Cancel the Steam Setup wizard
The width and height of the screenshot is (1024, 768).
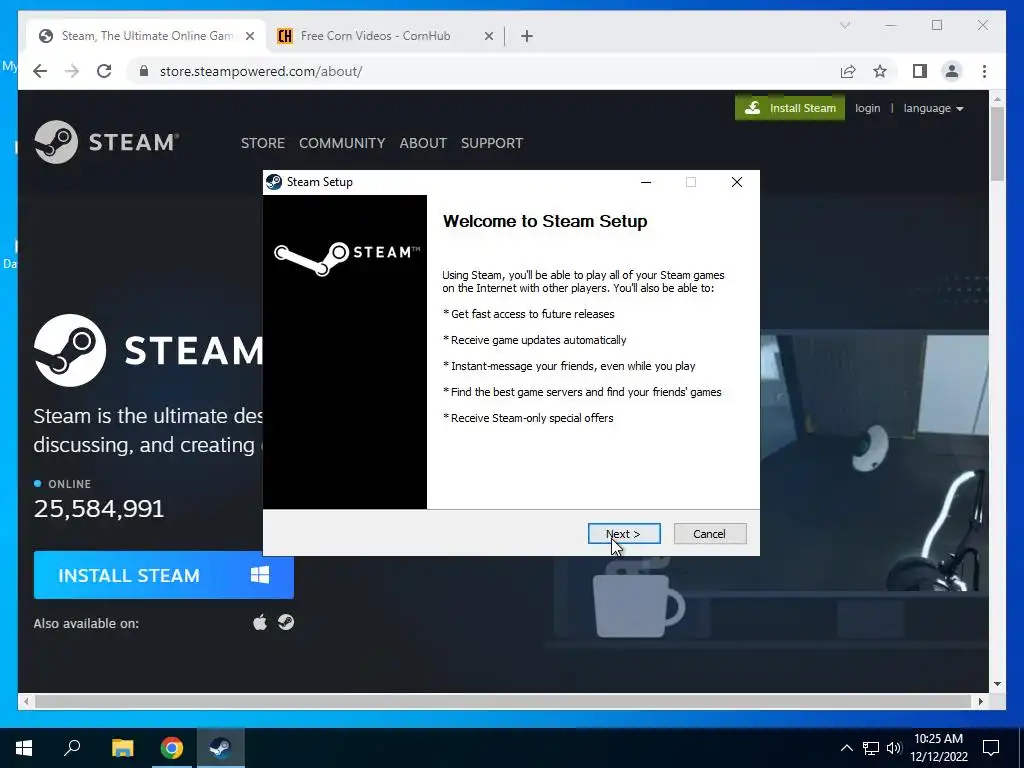tap(709, 534)
